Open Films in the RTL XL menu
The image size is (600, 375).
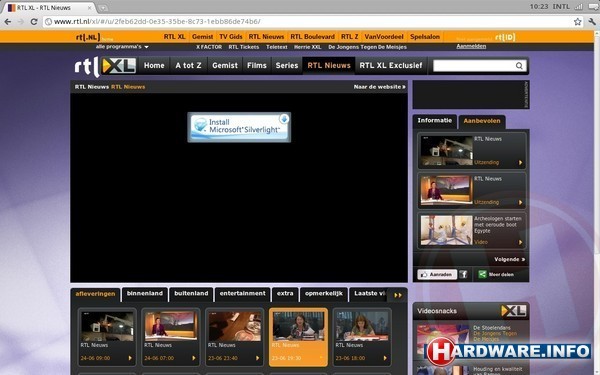(x=256, y=65)
